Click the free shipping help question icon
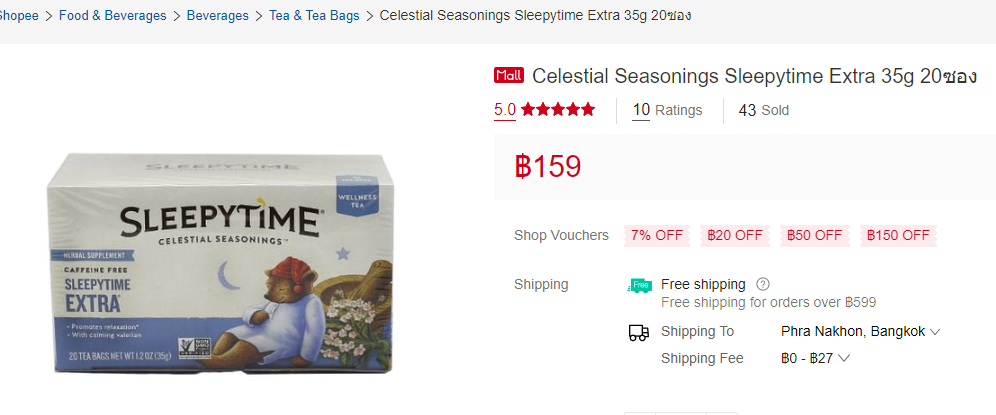This screenshot has height=415, width=996. tap(764, 284)
